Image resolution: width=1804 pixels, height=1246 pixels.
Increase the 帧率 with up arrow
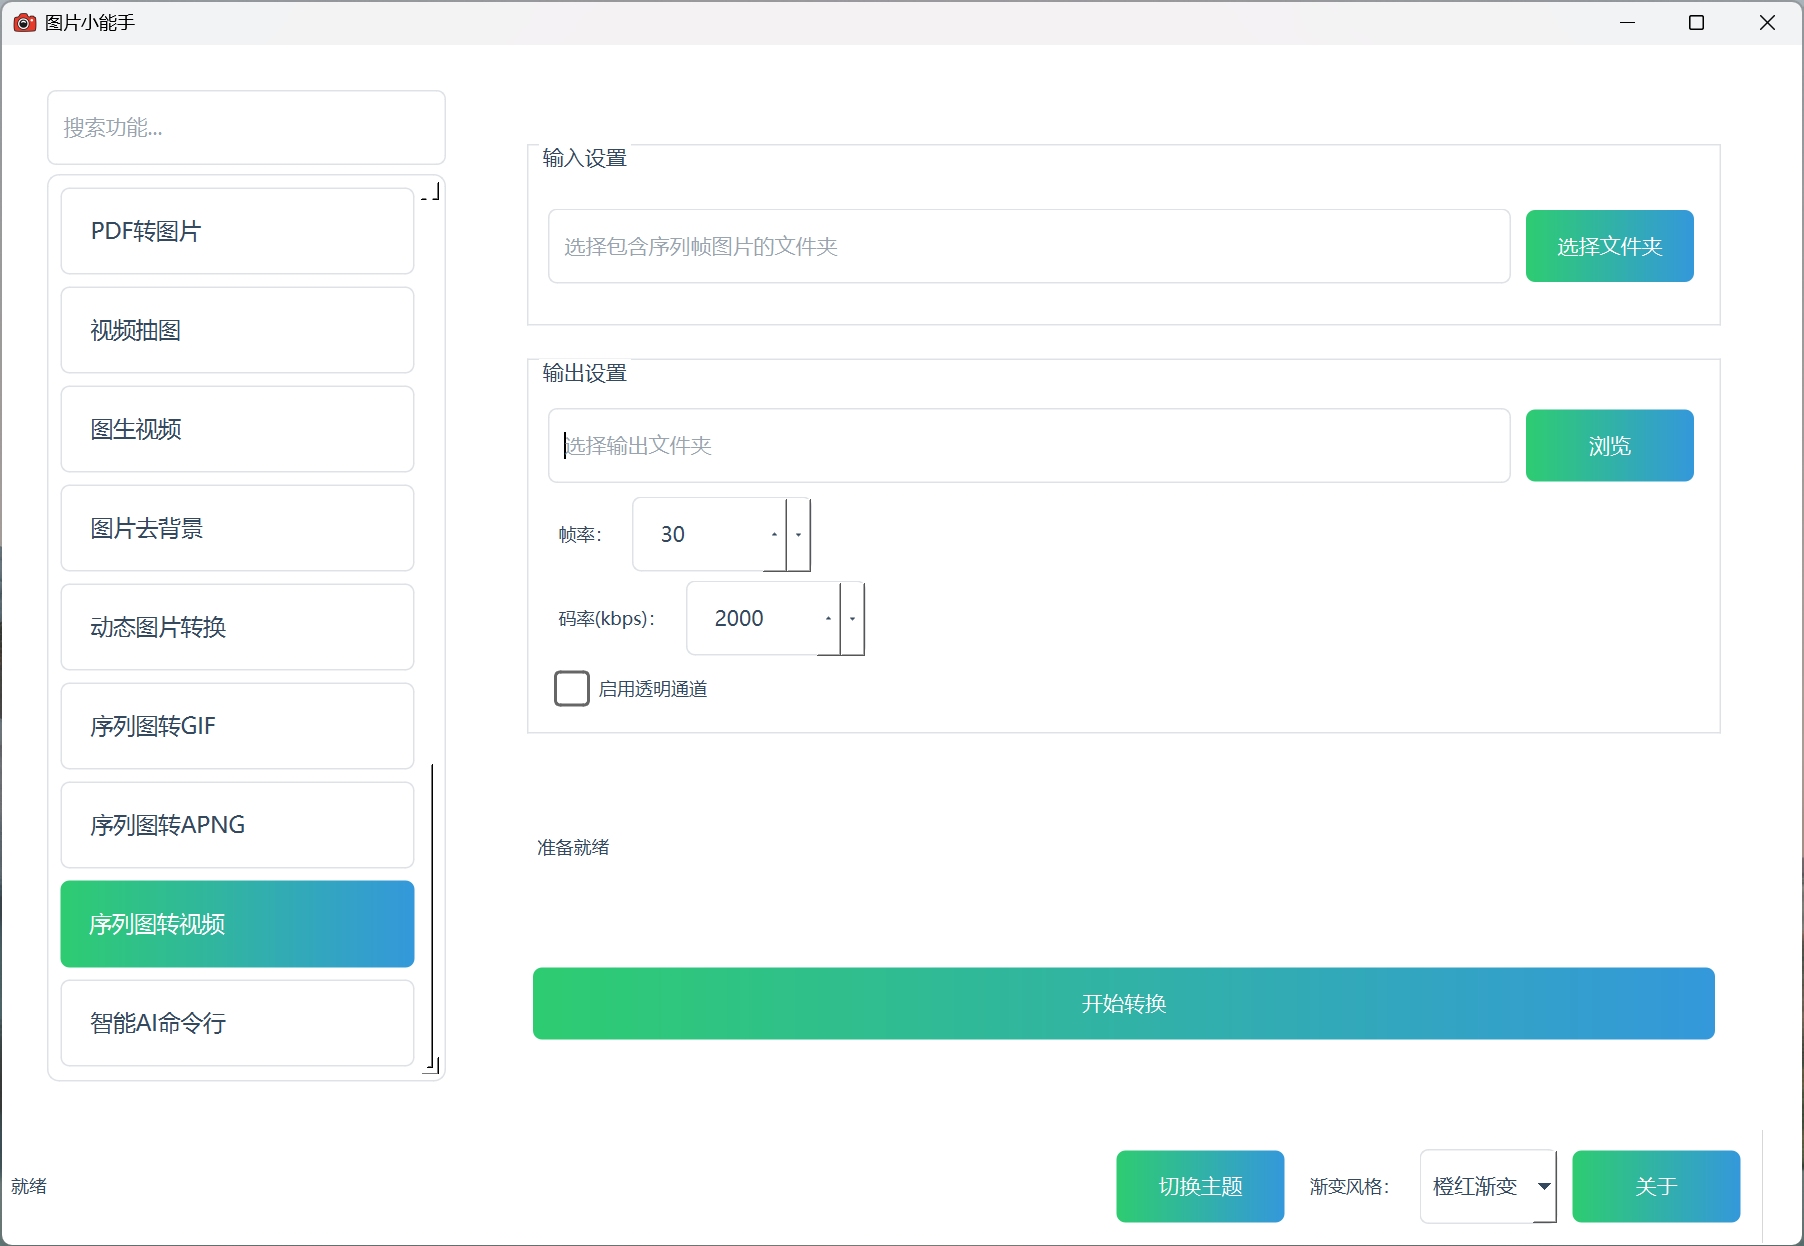775,534
